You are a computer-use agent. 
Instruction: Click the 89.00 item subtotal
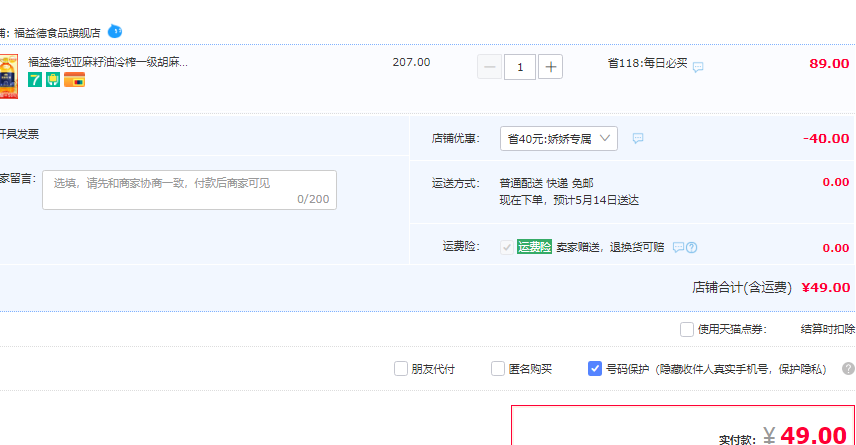829,63
